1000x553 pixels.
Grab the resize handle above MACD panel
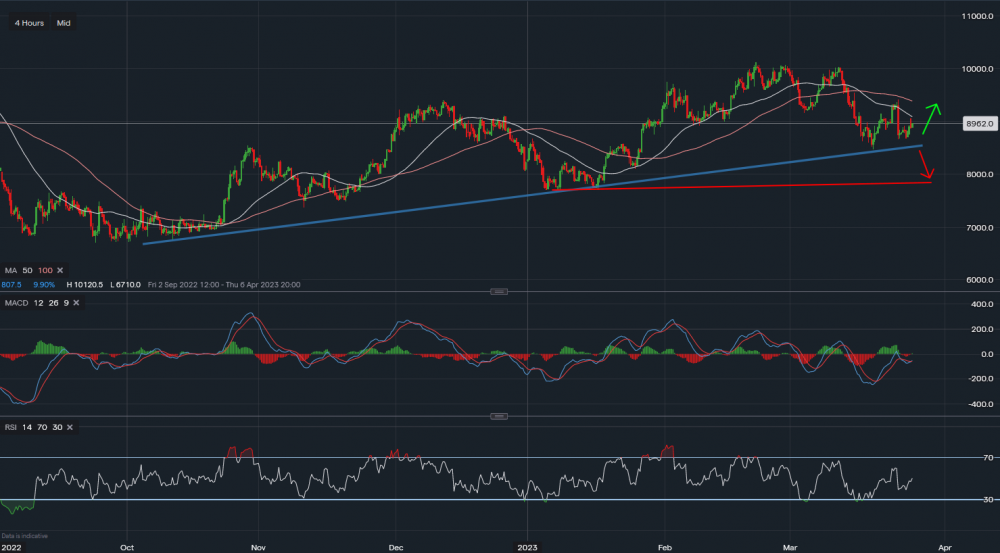pos(500,292)
